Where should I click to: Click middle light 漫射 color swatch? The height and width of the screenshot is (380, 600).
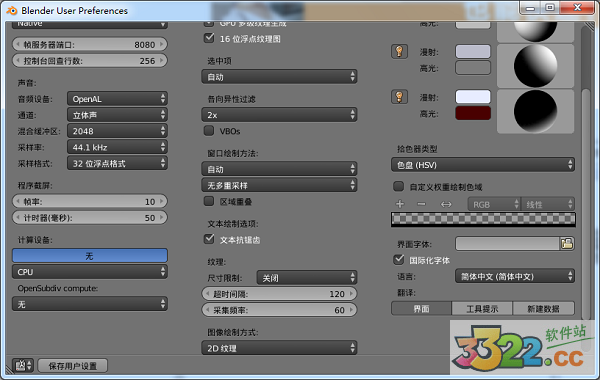tap(473, 51)
